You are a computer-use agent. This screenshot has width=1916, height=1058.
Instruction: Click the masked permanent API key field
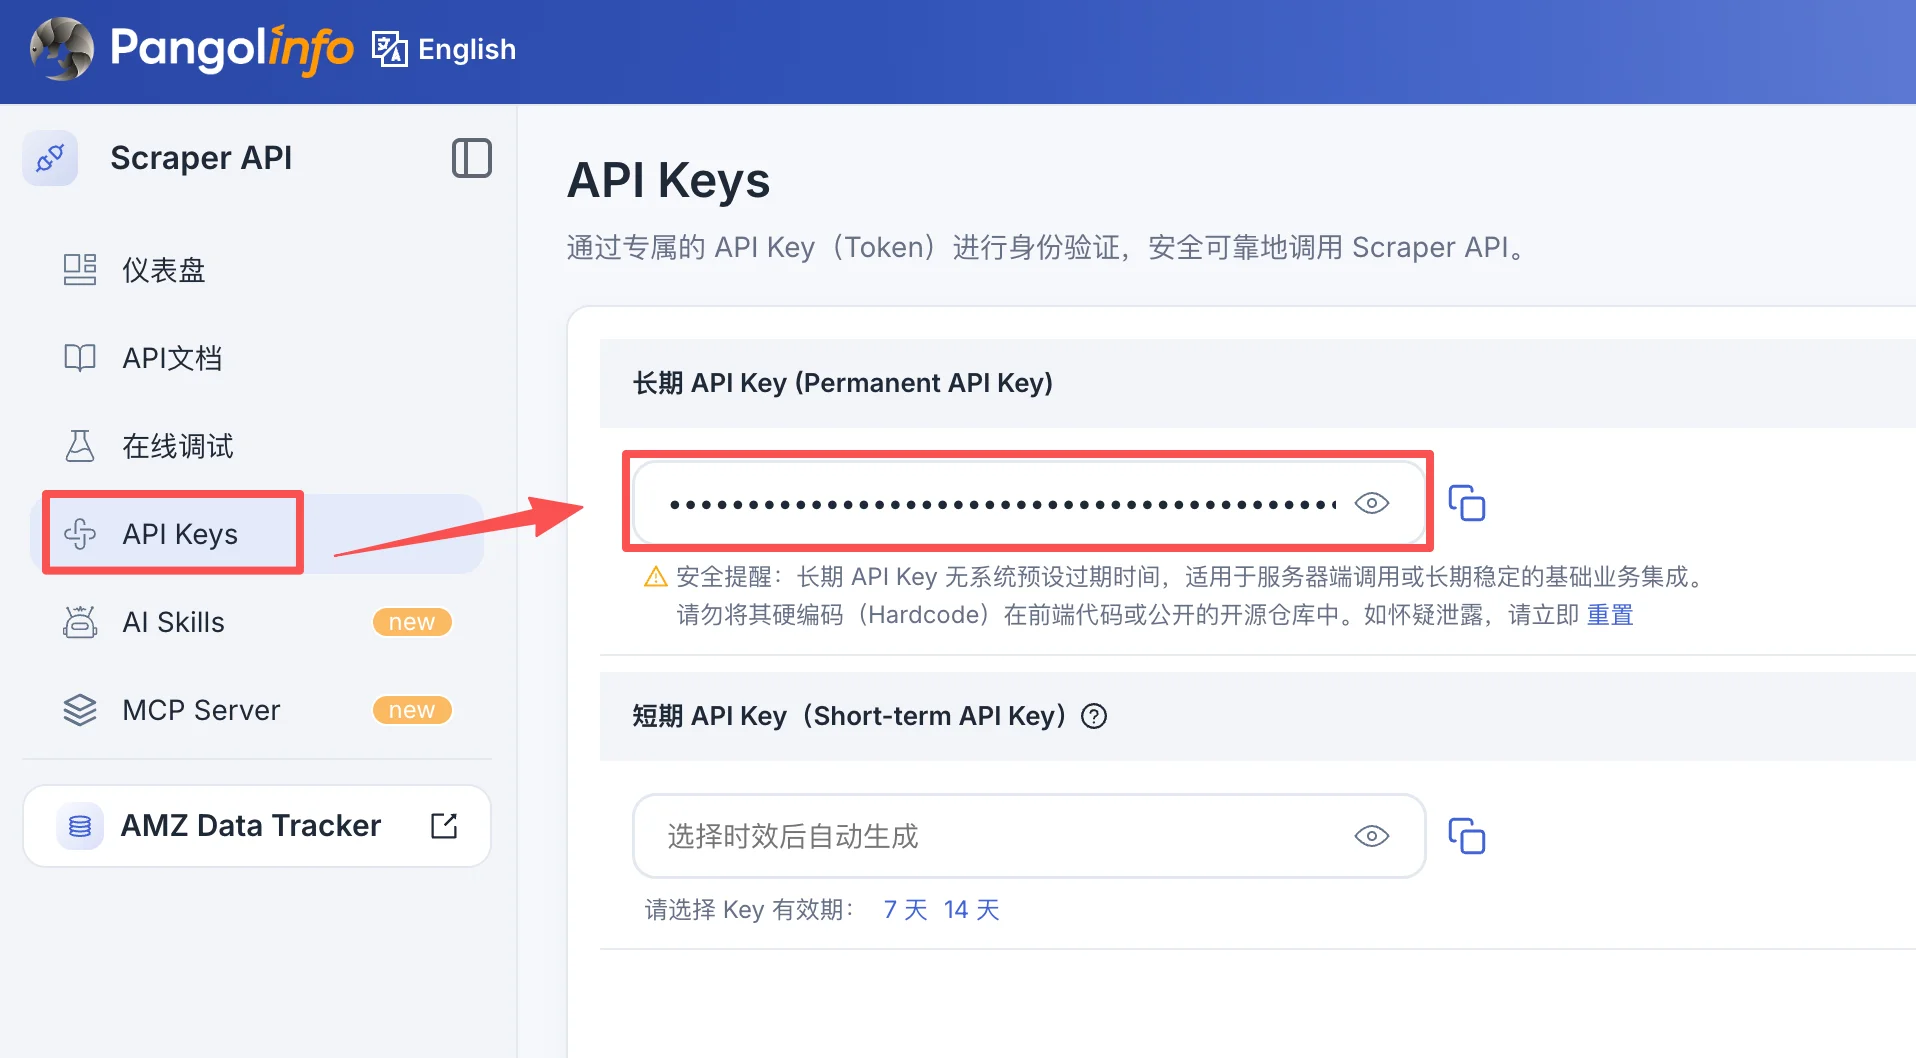tap(1029, 503)
